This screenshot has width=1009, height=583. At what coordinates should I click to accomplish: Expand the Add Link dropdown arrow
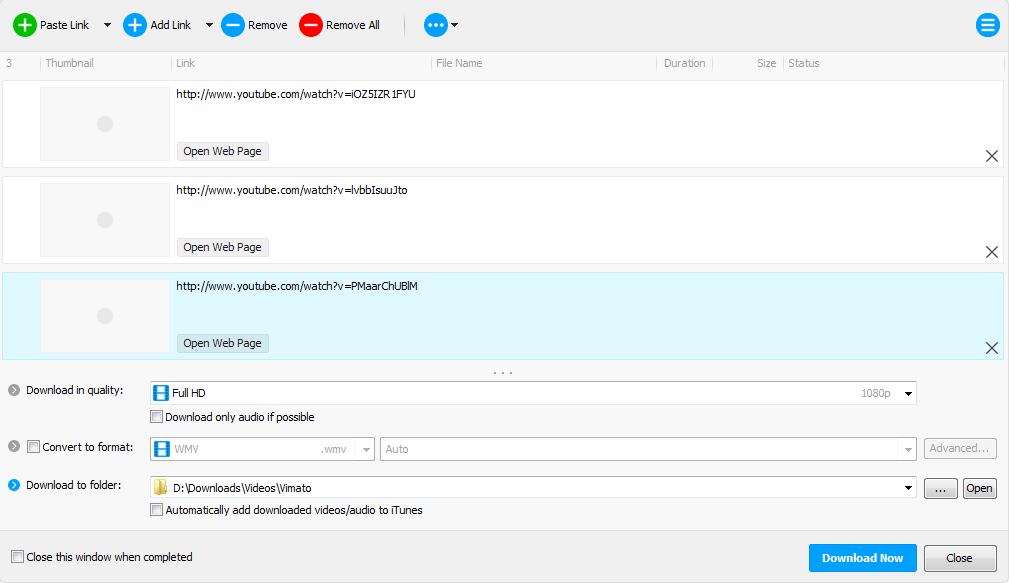pyautogui.click(x=209, y=25)
